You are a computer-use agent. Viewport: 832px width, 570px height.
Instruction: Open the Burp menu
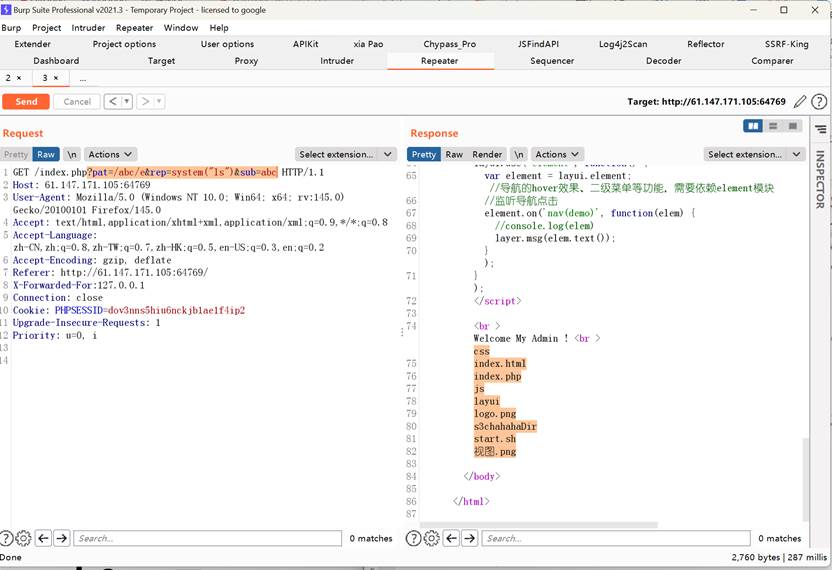click(x=11, y=28)
